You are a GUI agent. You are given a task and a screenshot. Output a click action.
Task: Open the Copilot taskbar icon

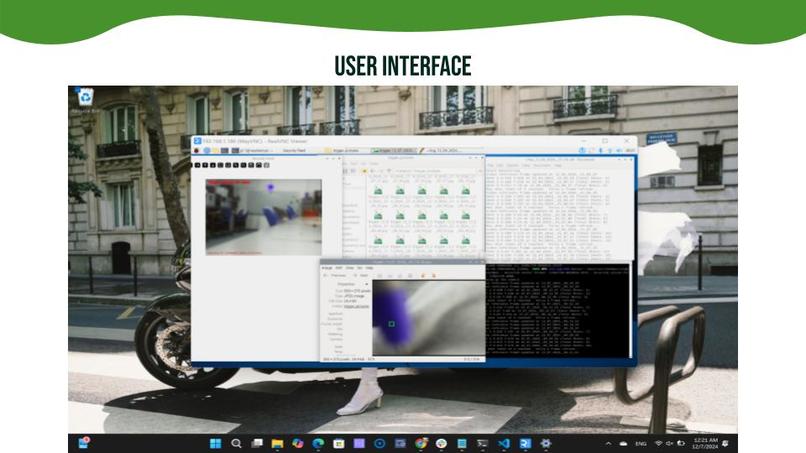pos(298,443)
